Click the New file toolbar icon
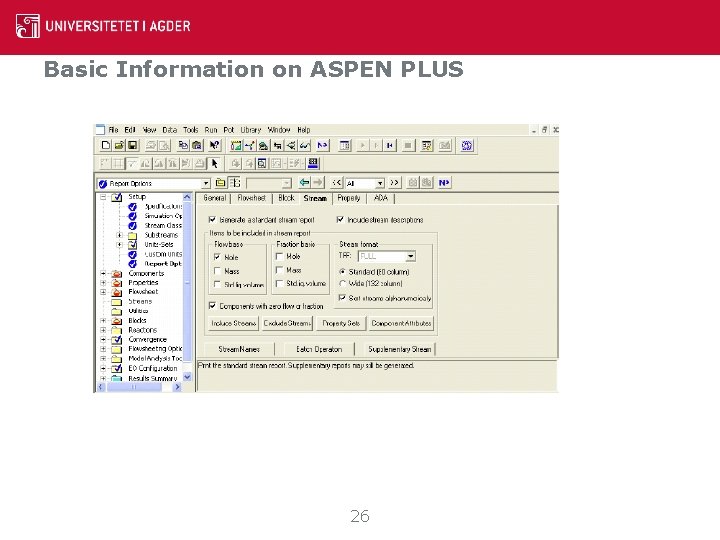 coord(106,146)
